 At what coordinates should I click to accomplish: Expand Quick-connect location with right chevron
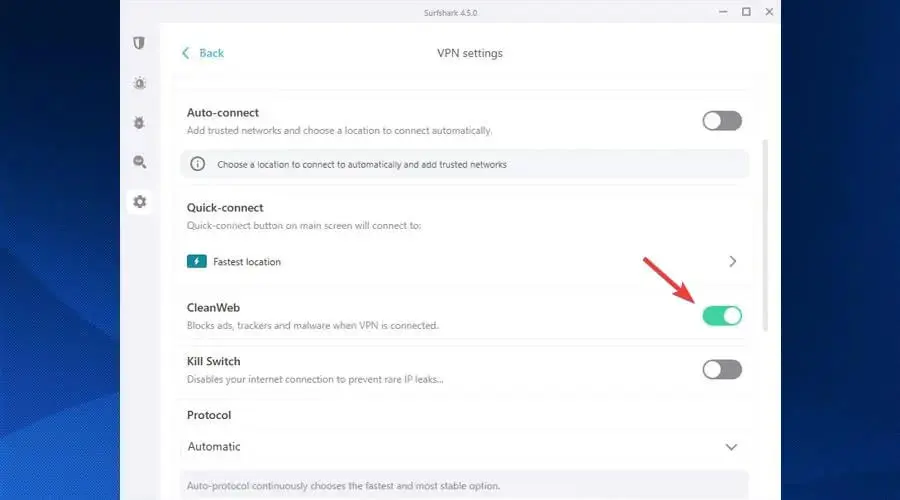pos(733,262)
